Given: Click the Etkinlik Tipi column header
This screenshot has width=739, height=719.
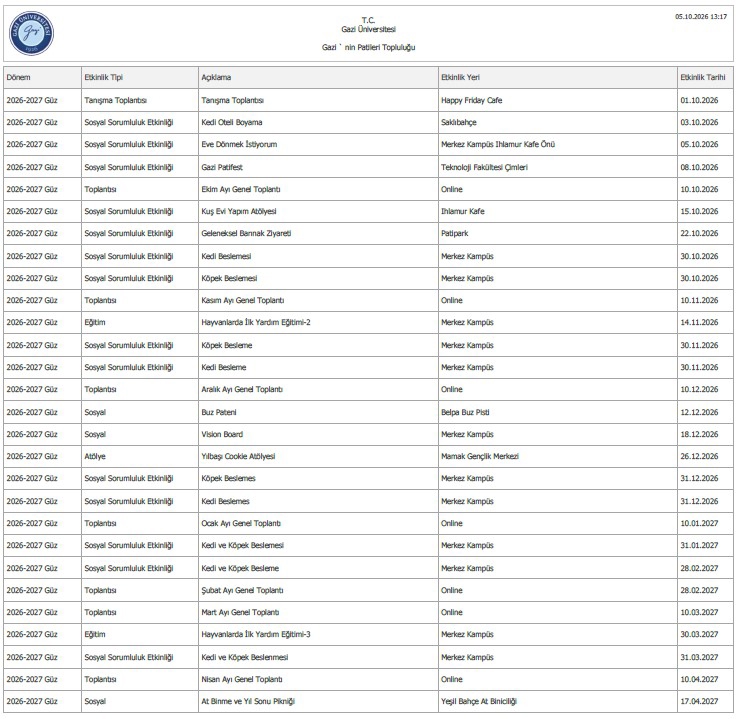Looking at the screenshot, I should 140,77.
